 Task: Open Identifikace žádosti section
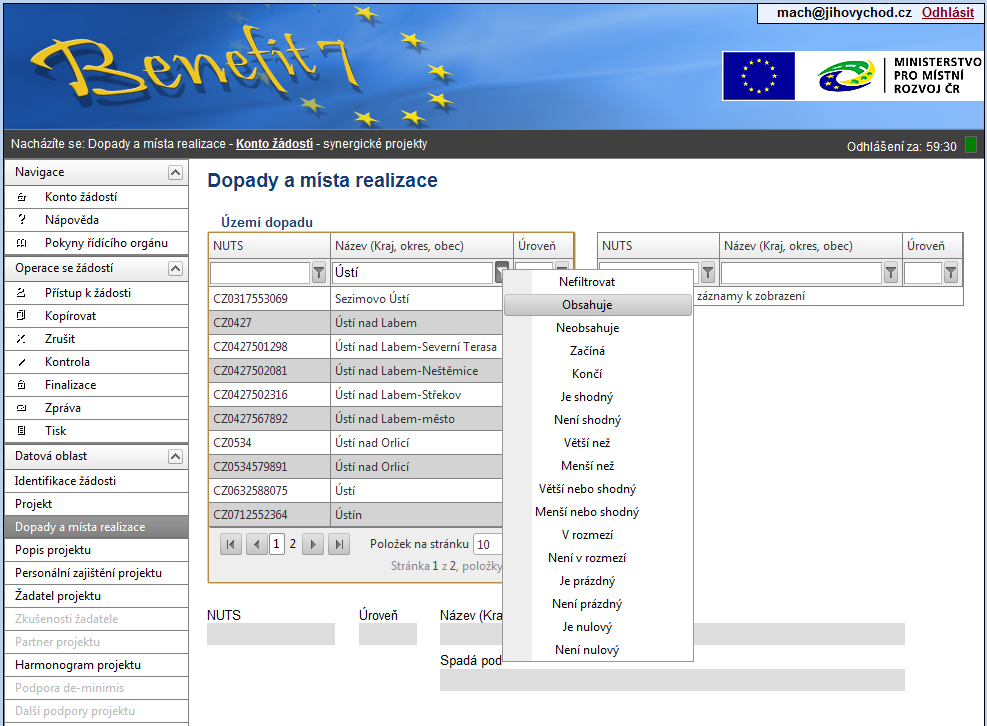tap(96, 481)
